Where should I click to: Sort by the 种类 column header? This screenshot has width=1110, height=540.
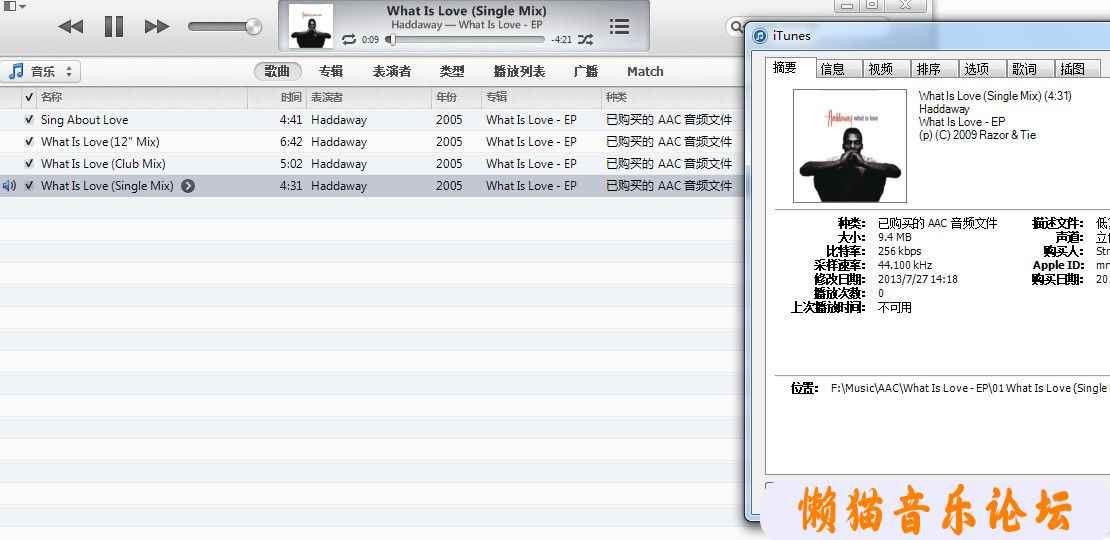[671, 97]
